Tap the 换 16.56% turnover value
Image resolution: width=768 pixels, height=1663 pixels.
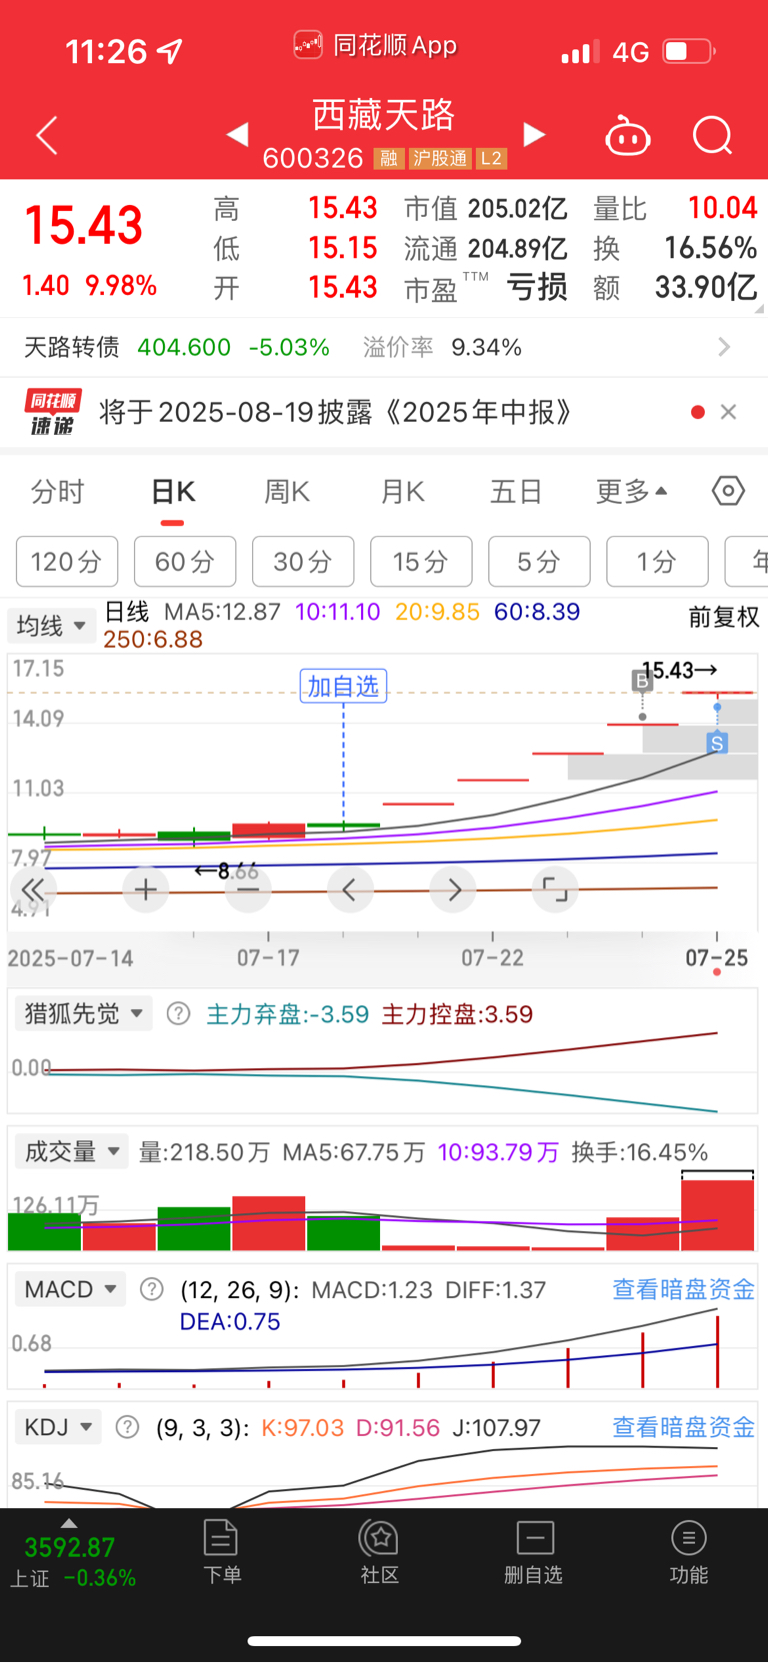tap(711, 248)
